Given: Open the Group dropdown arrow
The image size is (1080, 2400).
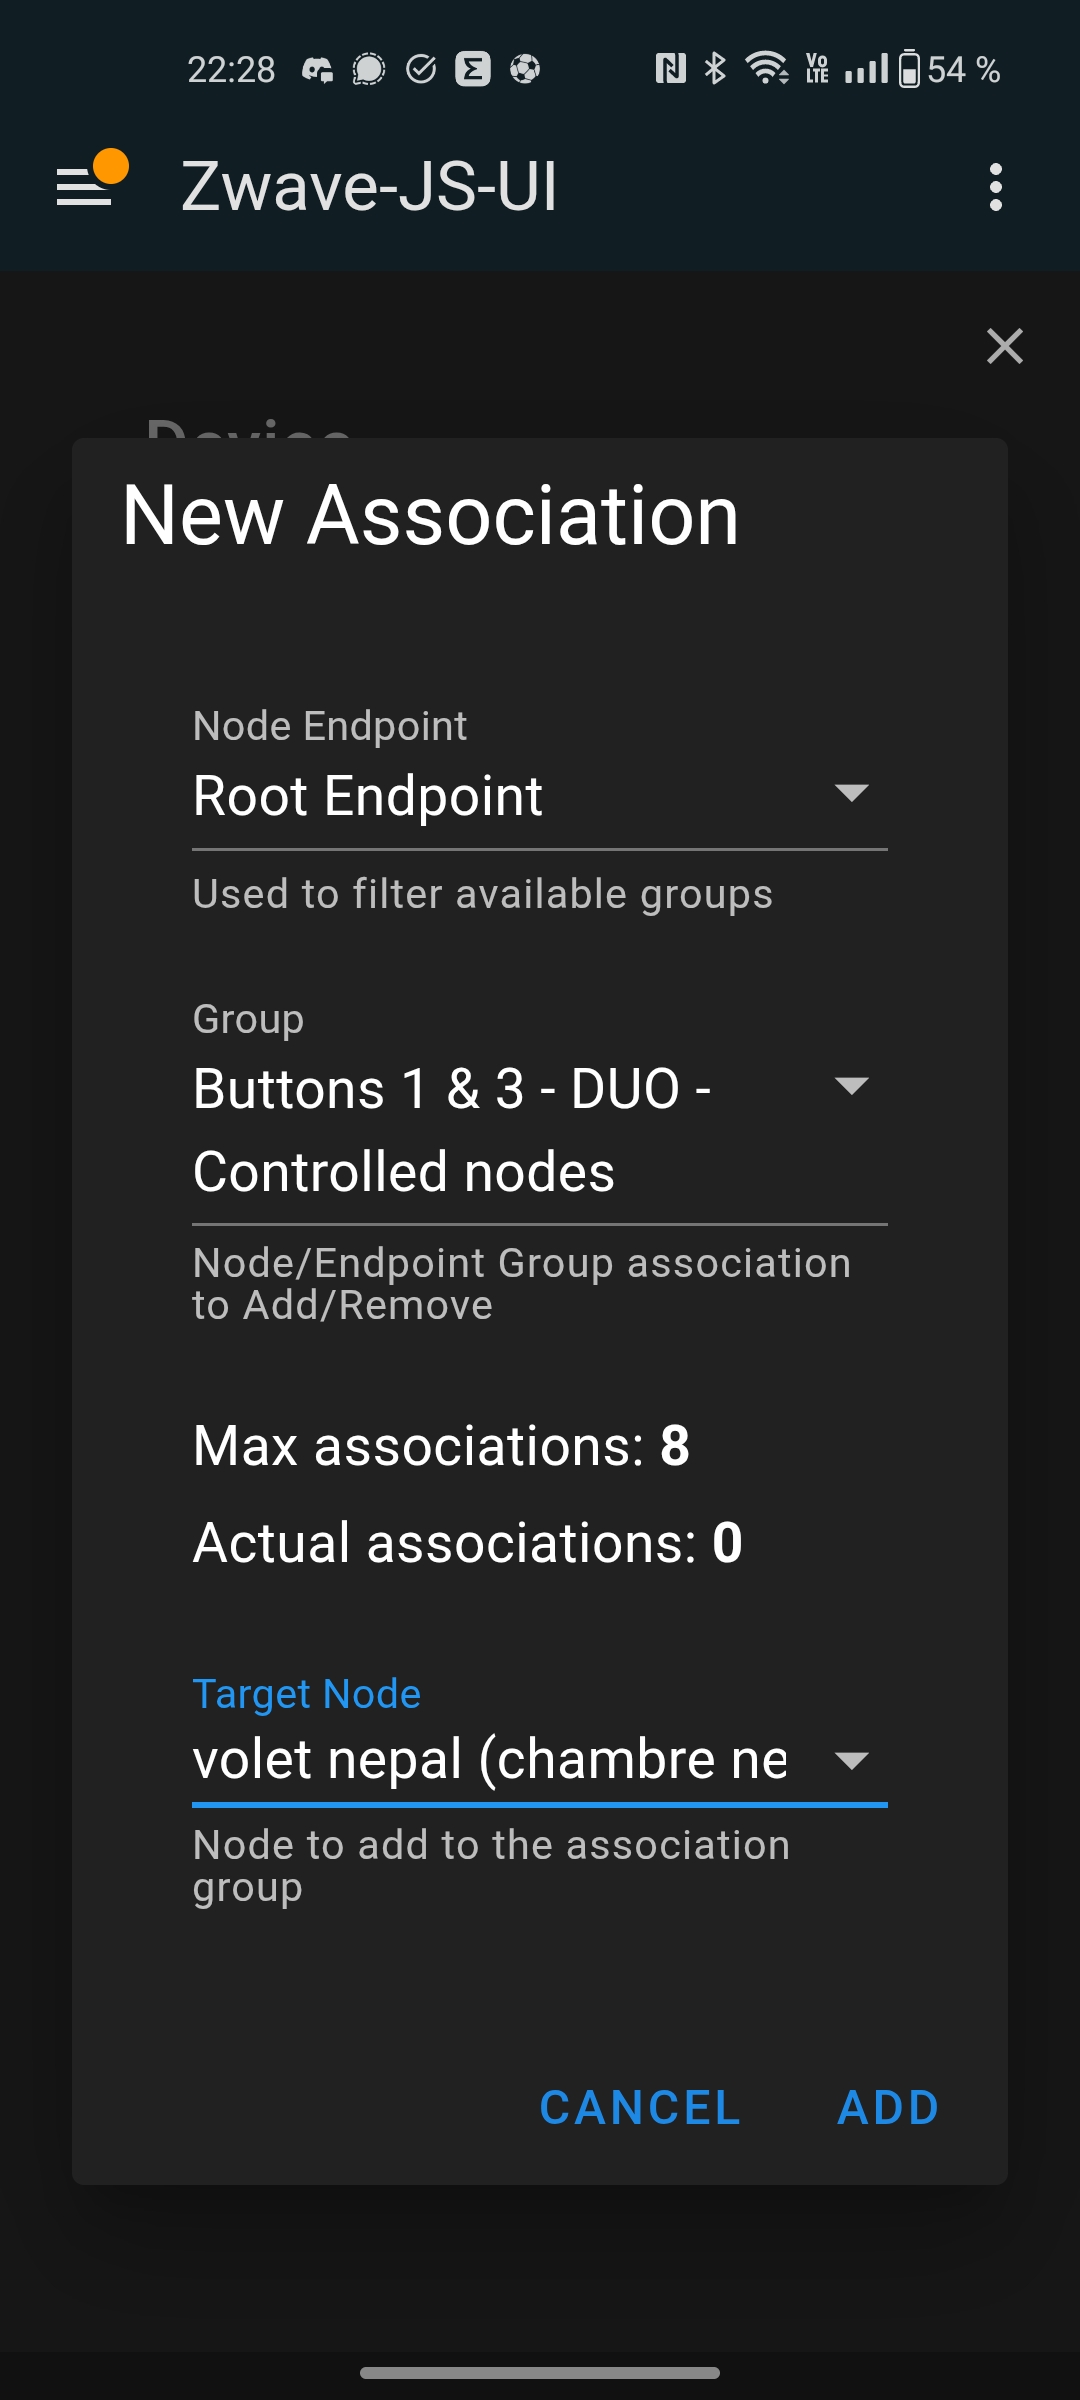Looking at the screenshot, I should point(851,1086).
